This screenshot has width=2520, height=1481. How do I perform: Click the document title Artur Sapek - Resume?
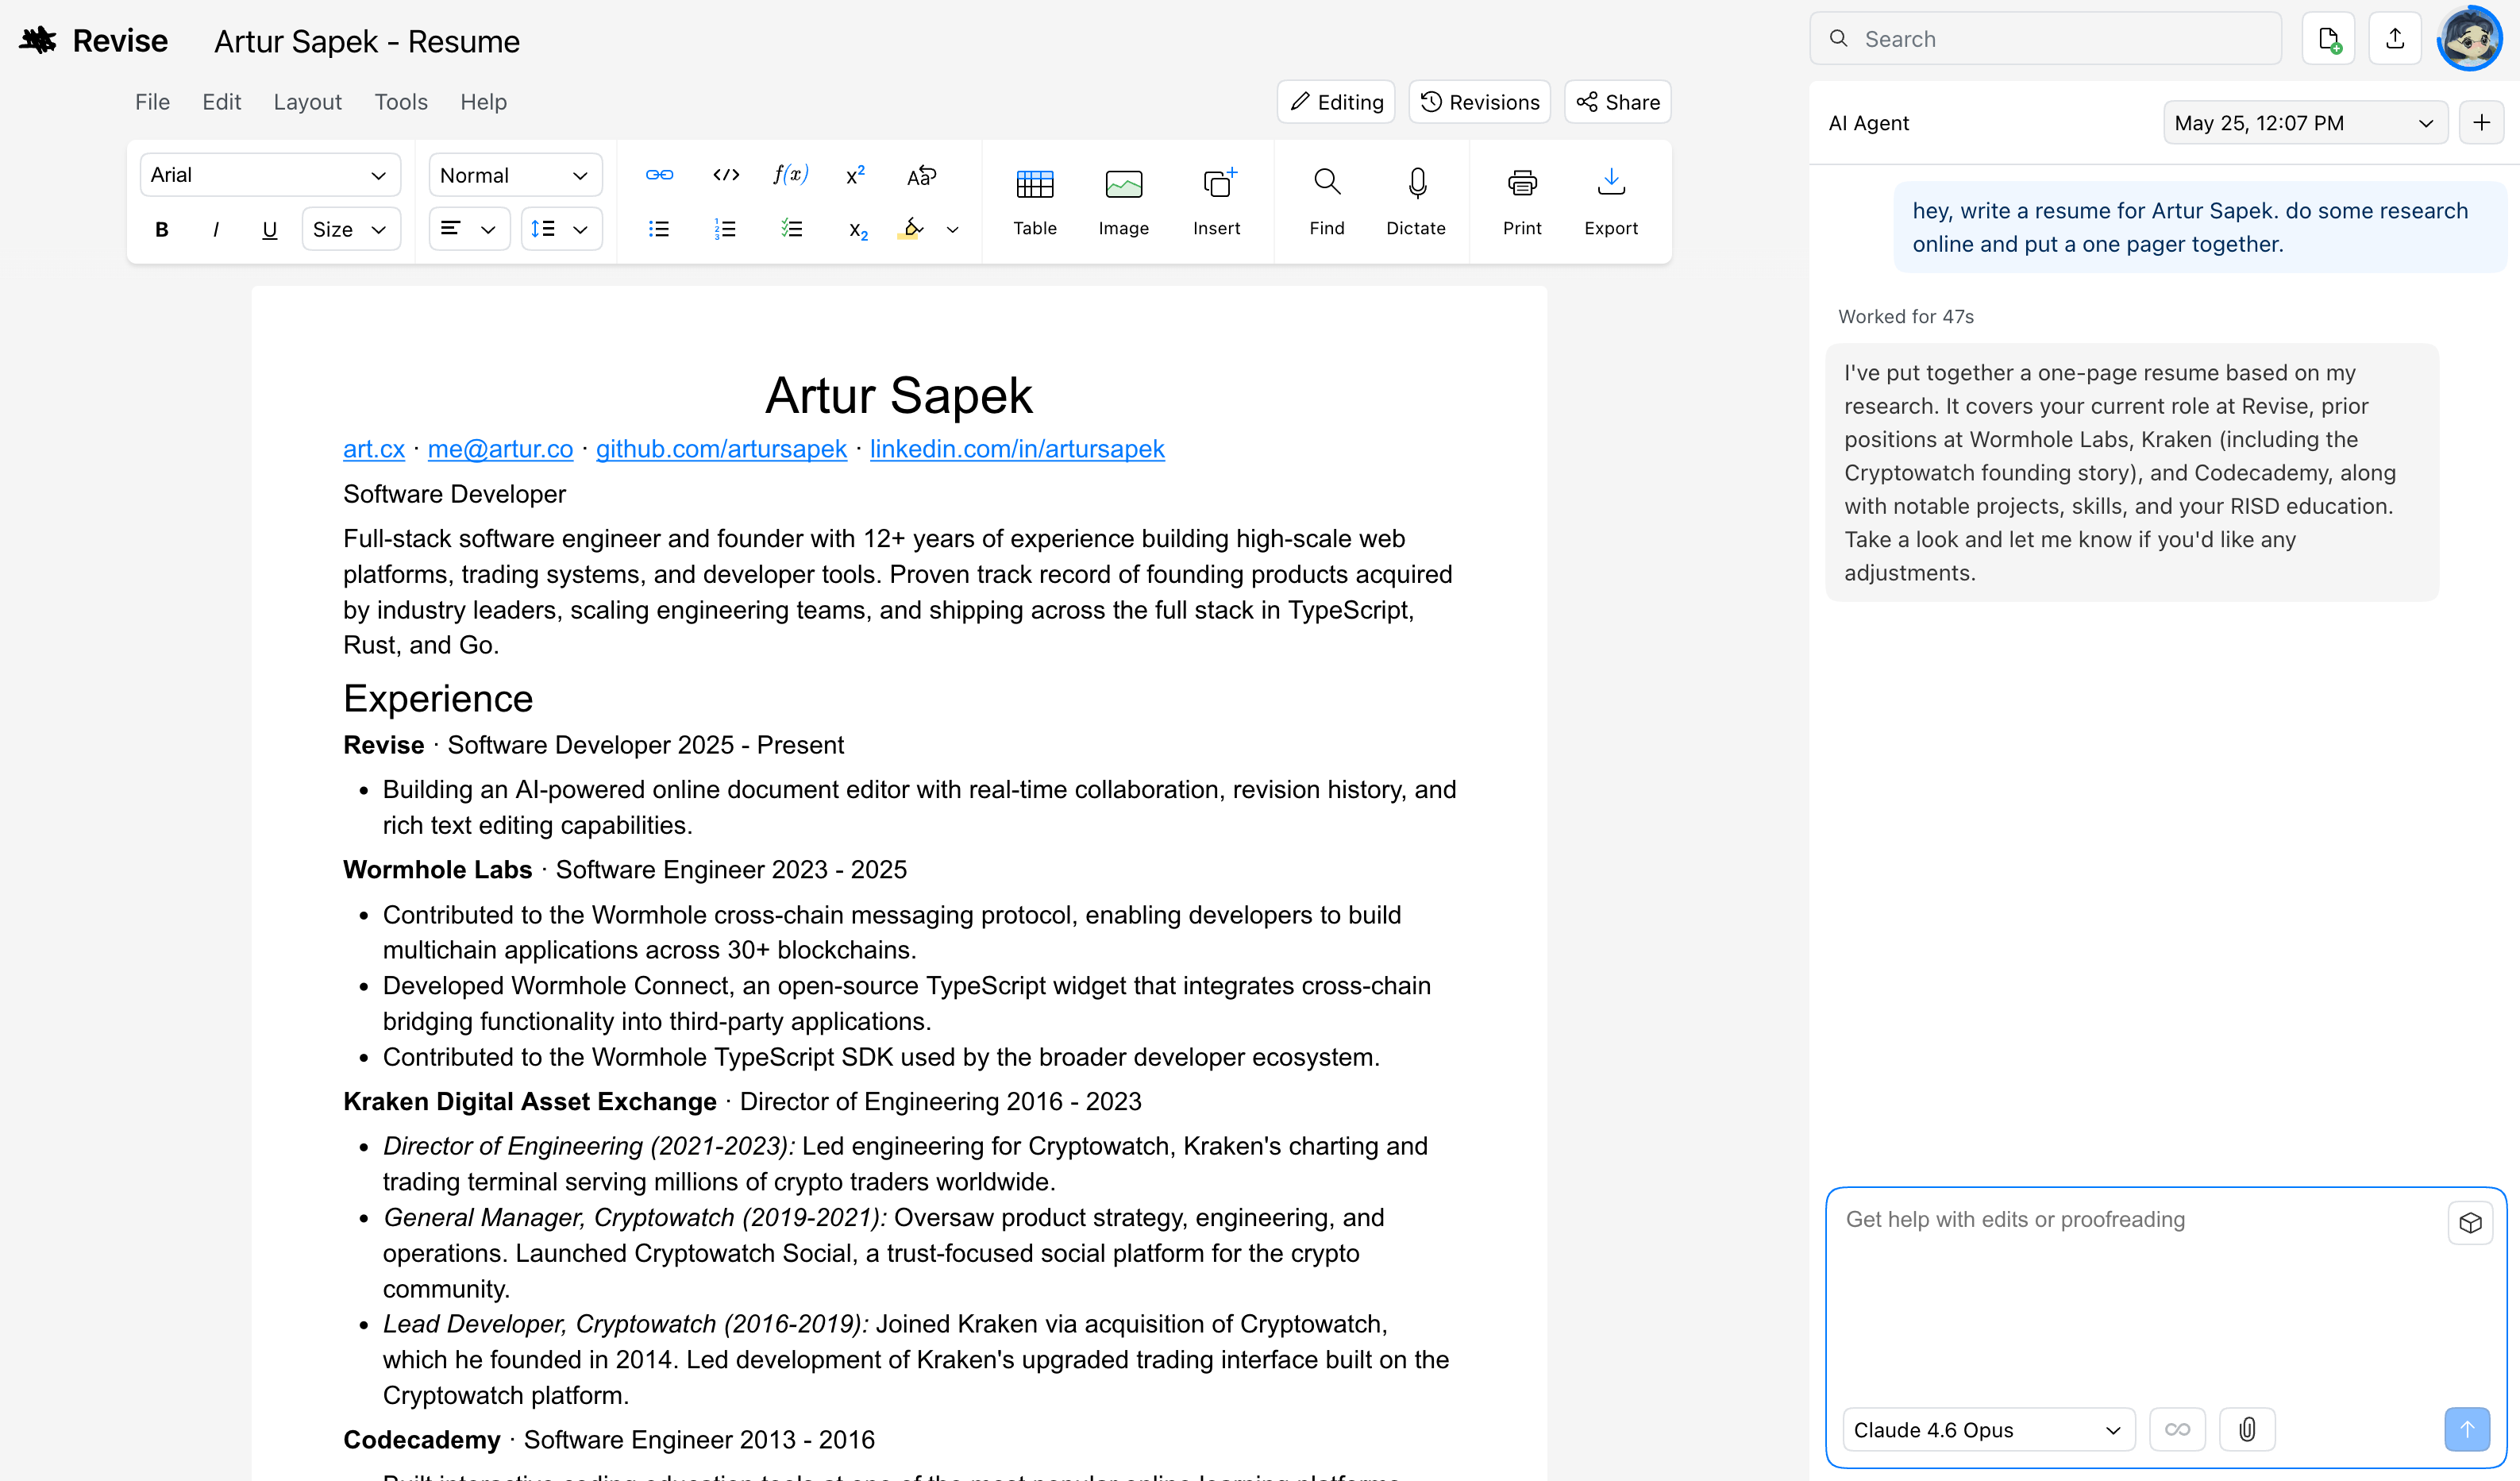[x=367, y=41]
